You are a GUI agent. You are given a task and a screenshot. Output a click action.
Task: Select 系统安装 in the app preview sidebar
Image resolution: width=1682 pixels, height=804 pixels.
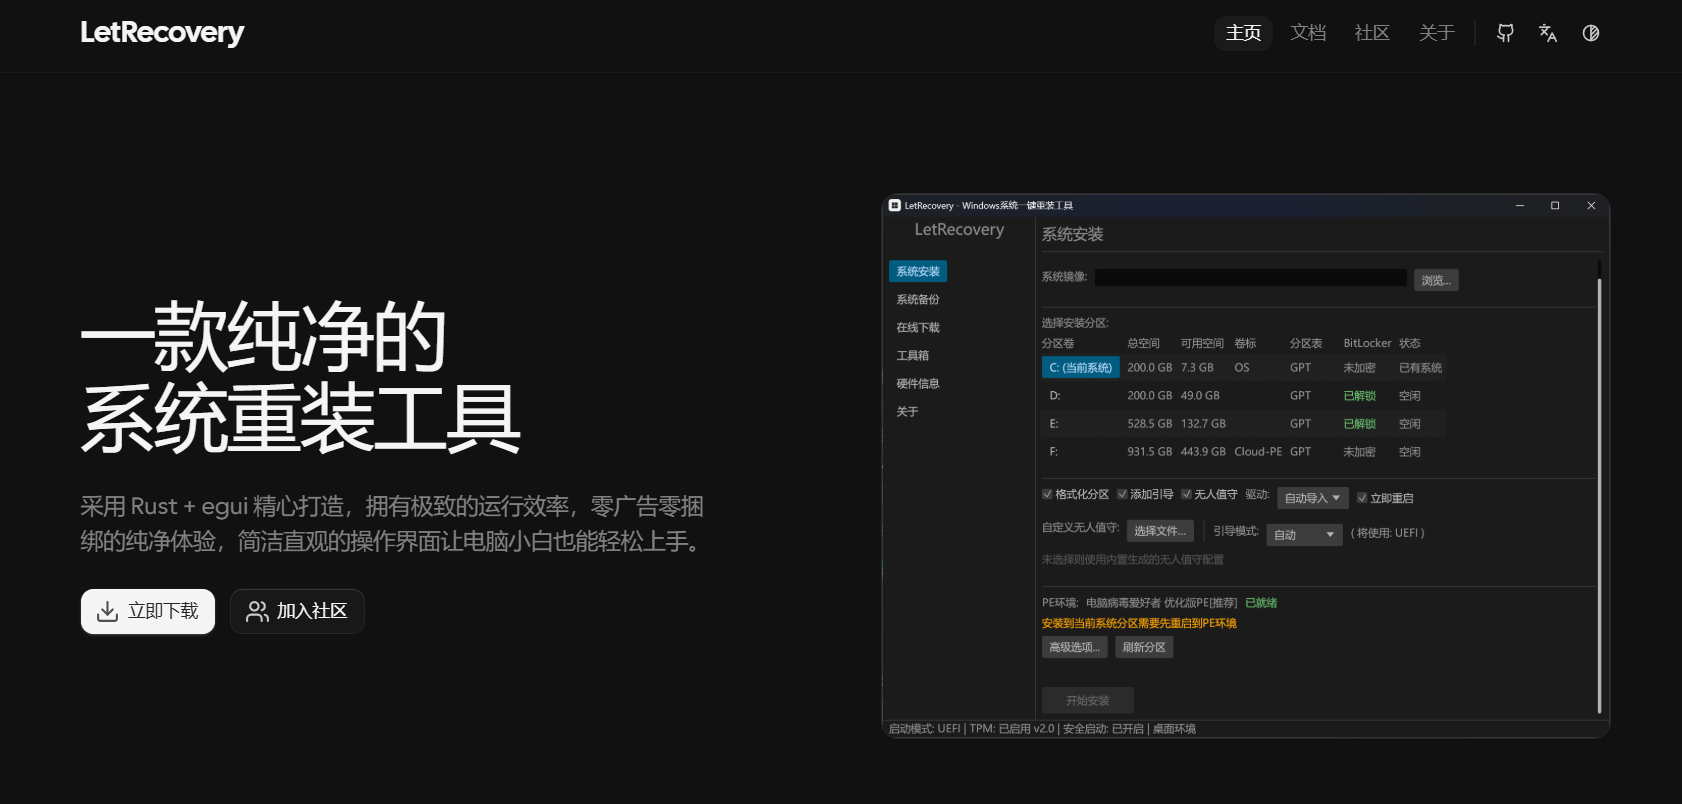[918, 272]
